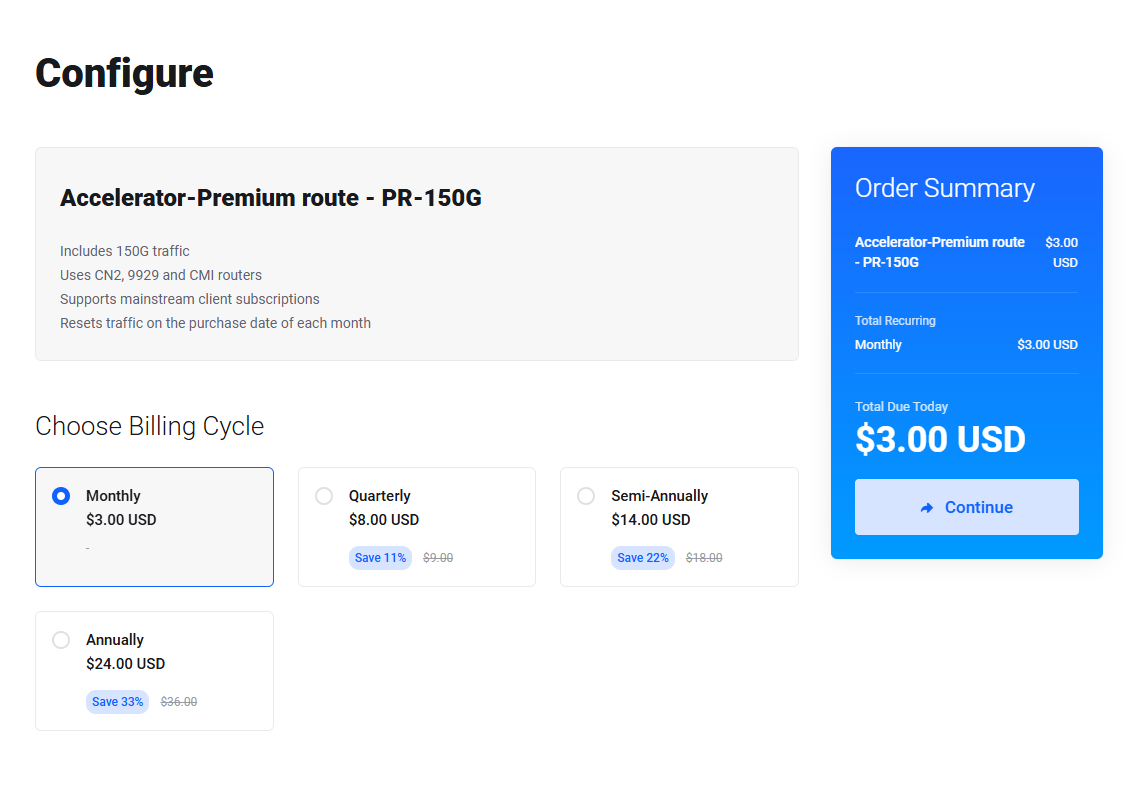Click the arrow icon beside Continue
Screen dimensions: 1141x801
coord(927,508)
